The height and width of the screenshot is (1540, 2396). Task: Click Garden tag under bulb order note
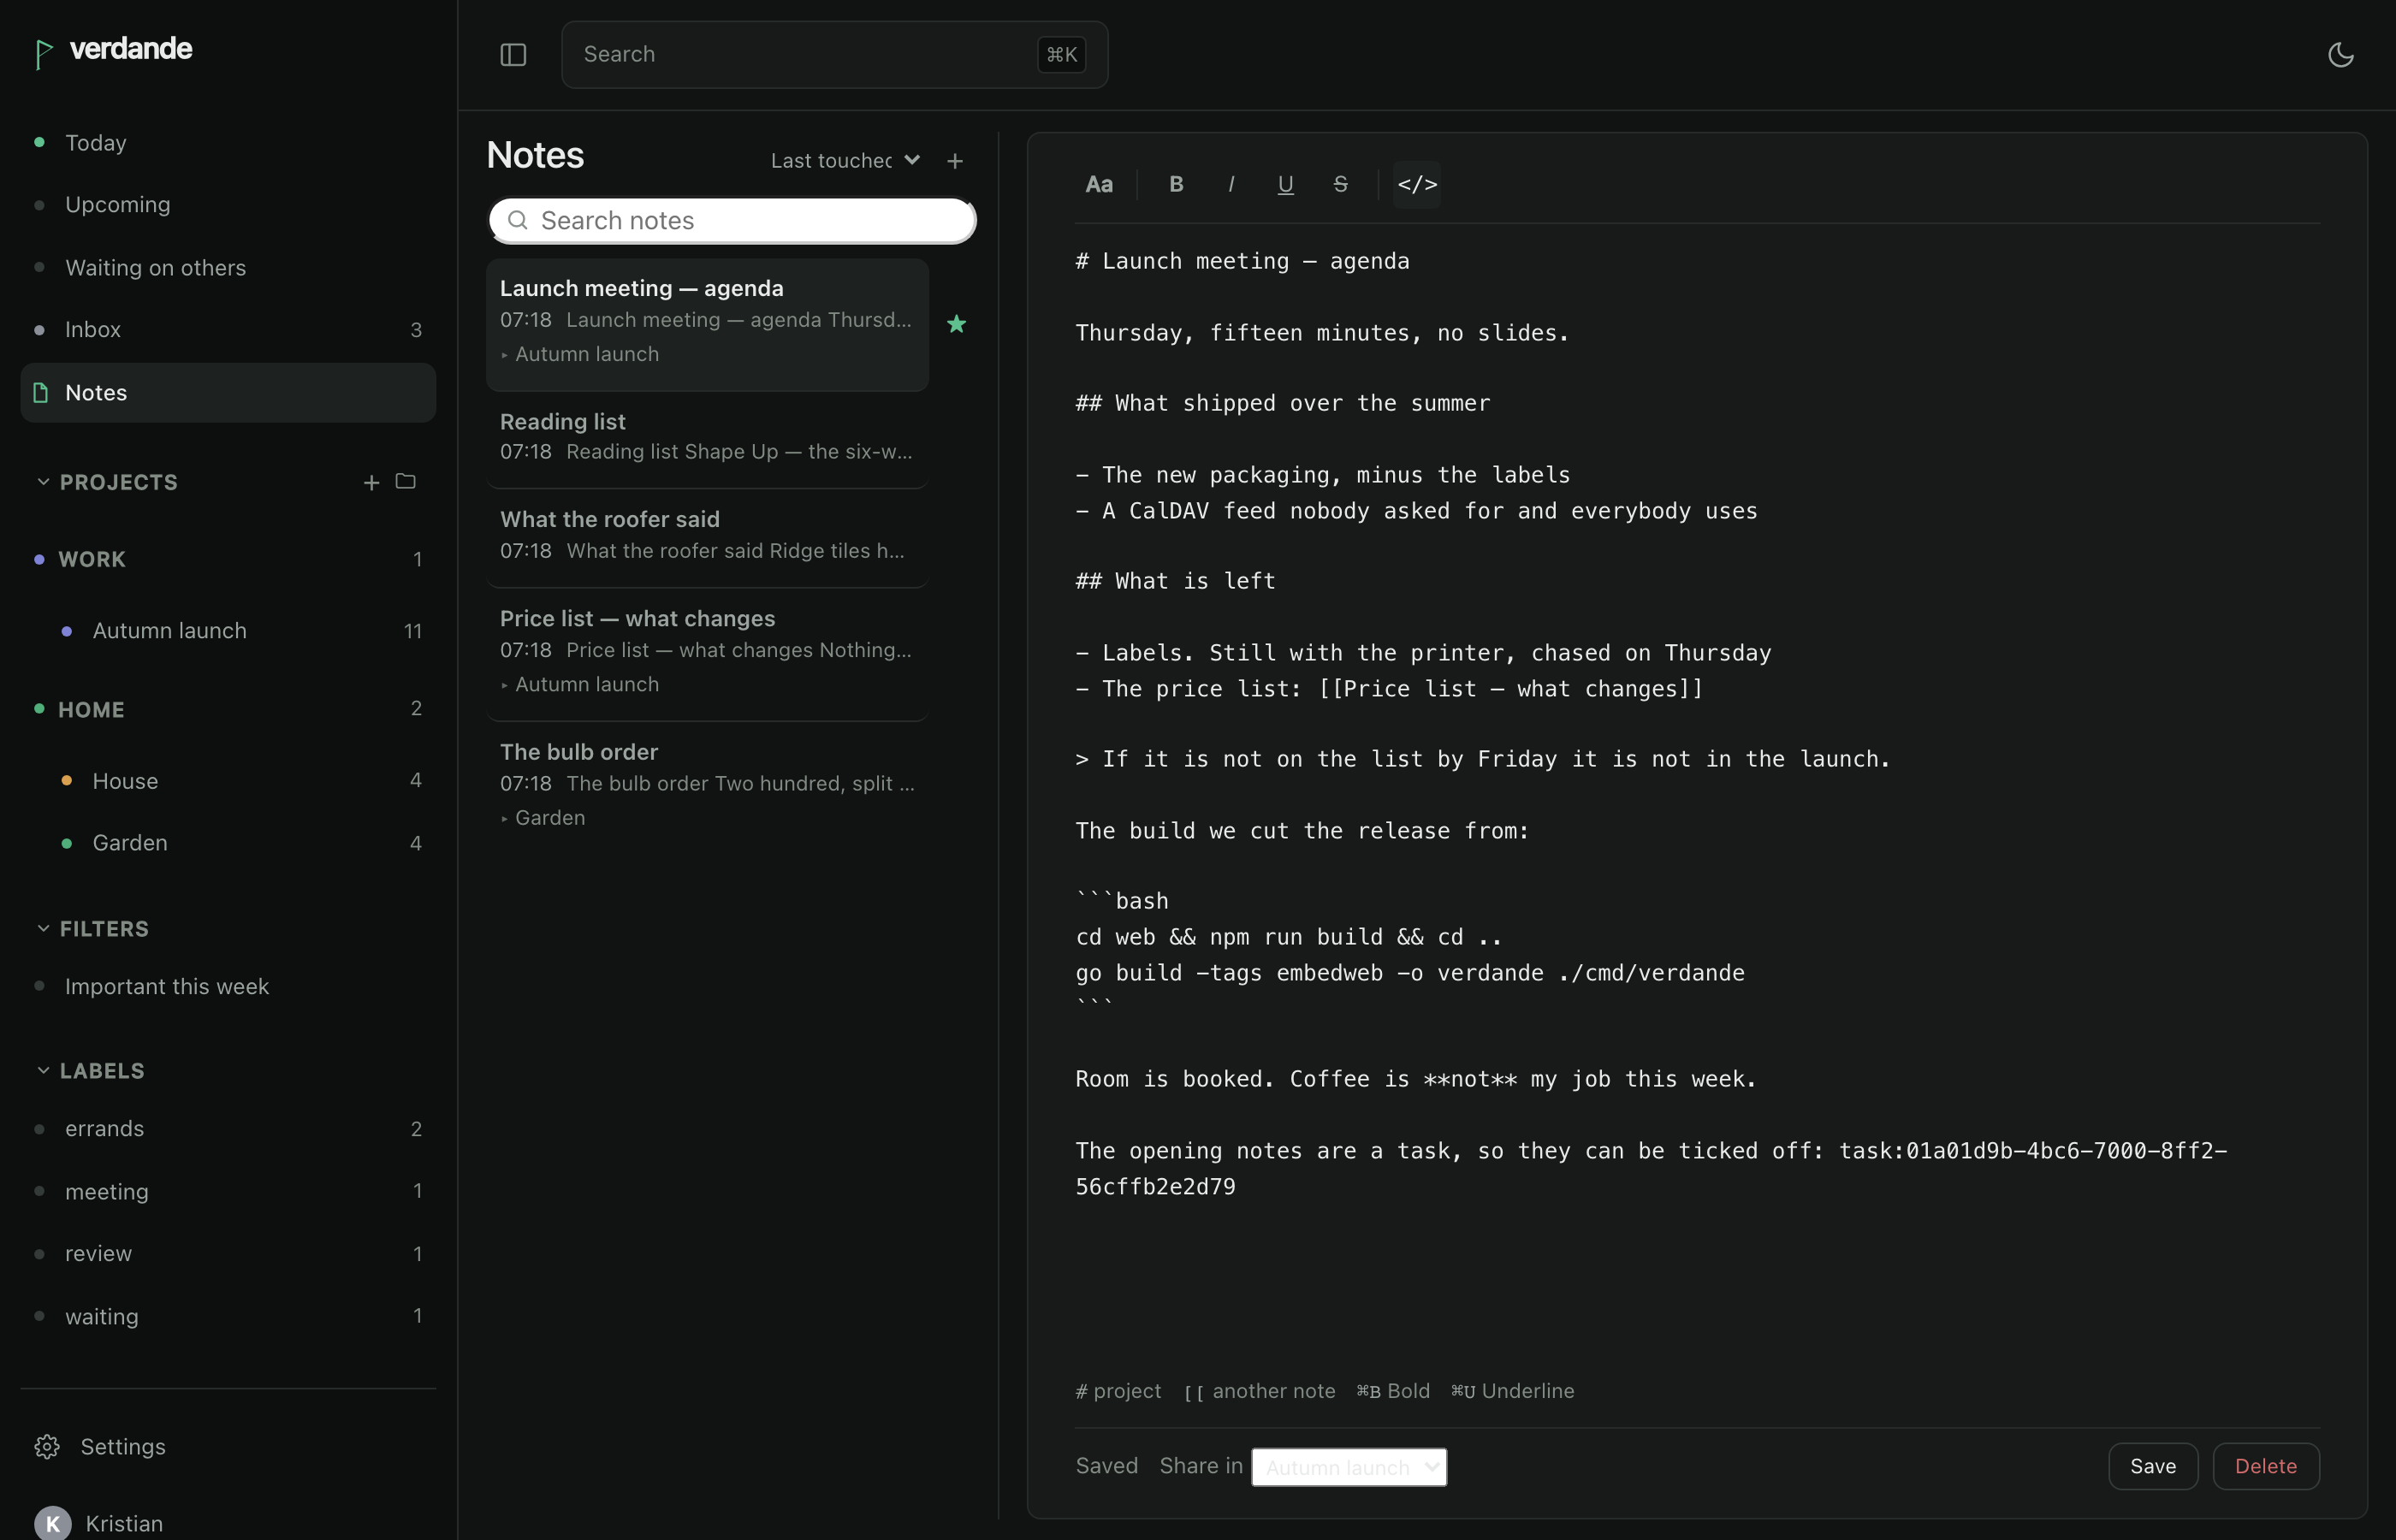(543, 818)
